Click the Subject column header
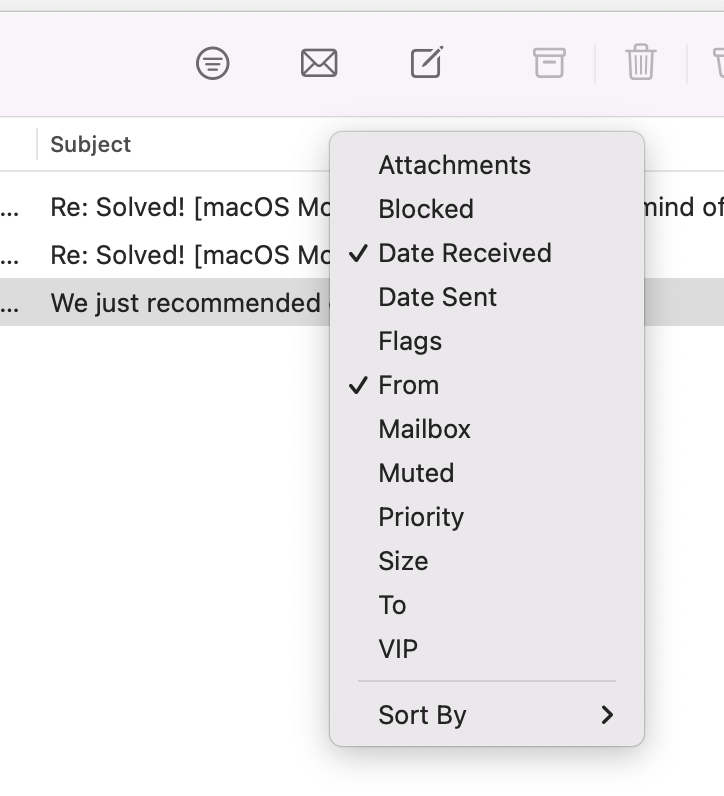 pyautogui.click(x=91, y=144)
